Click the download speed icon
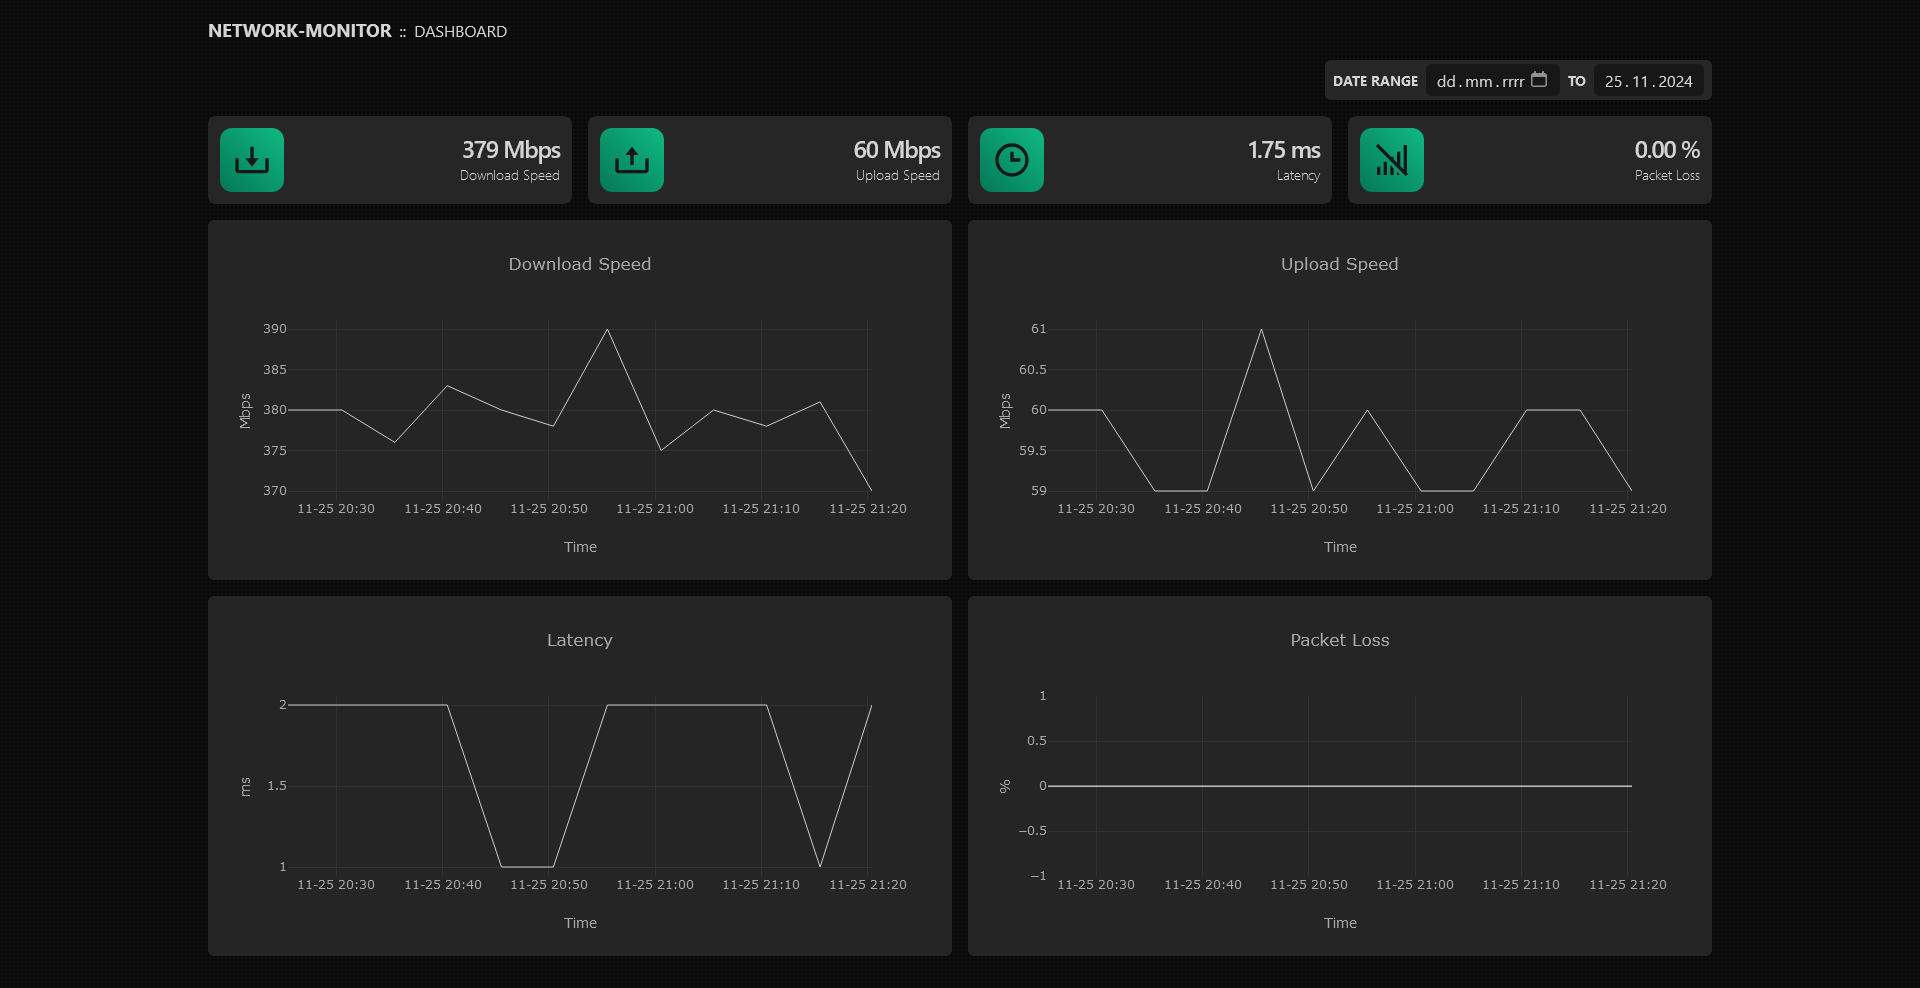This screenshot has width=1920, height=988. tap(252, 160)
